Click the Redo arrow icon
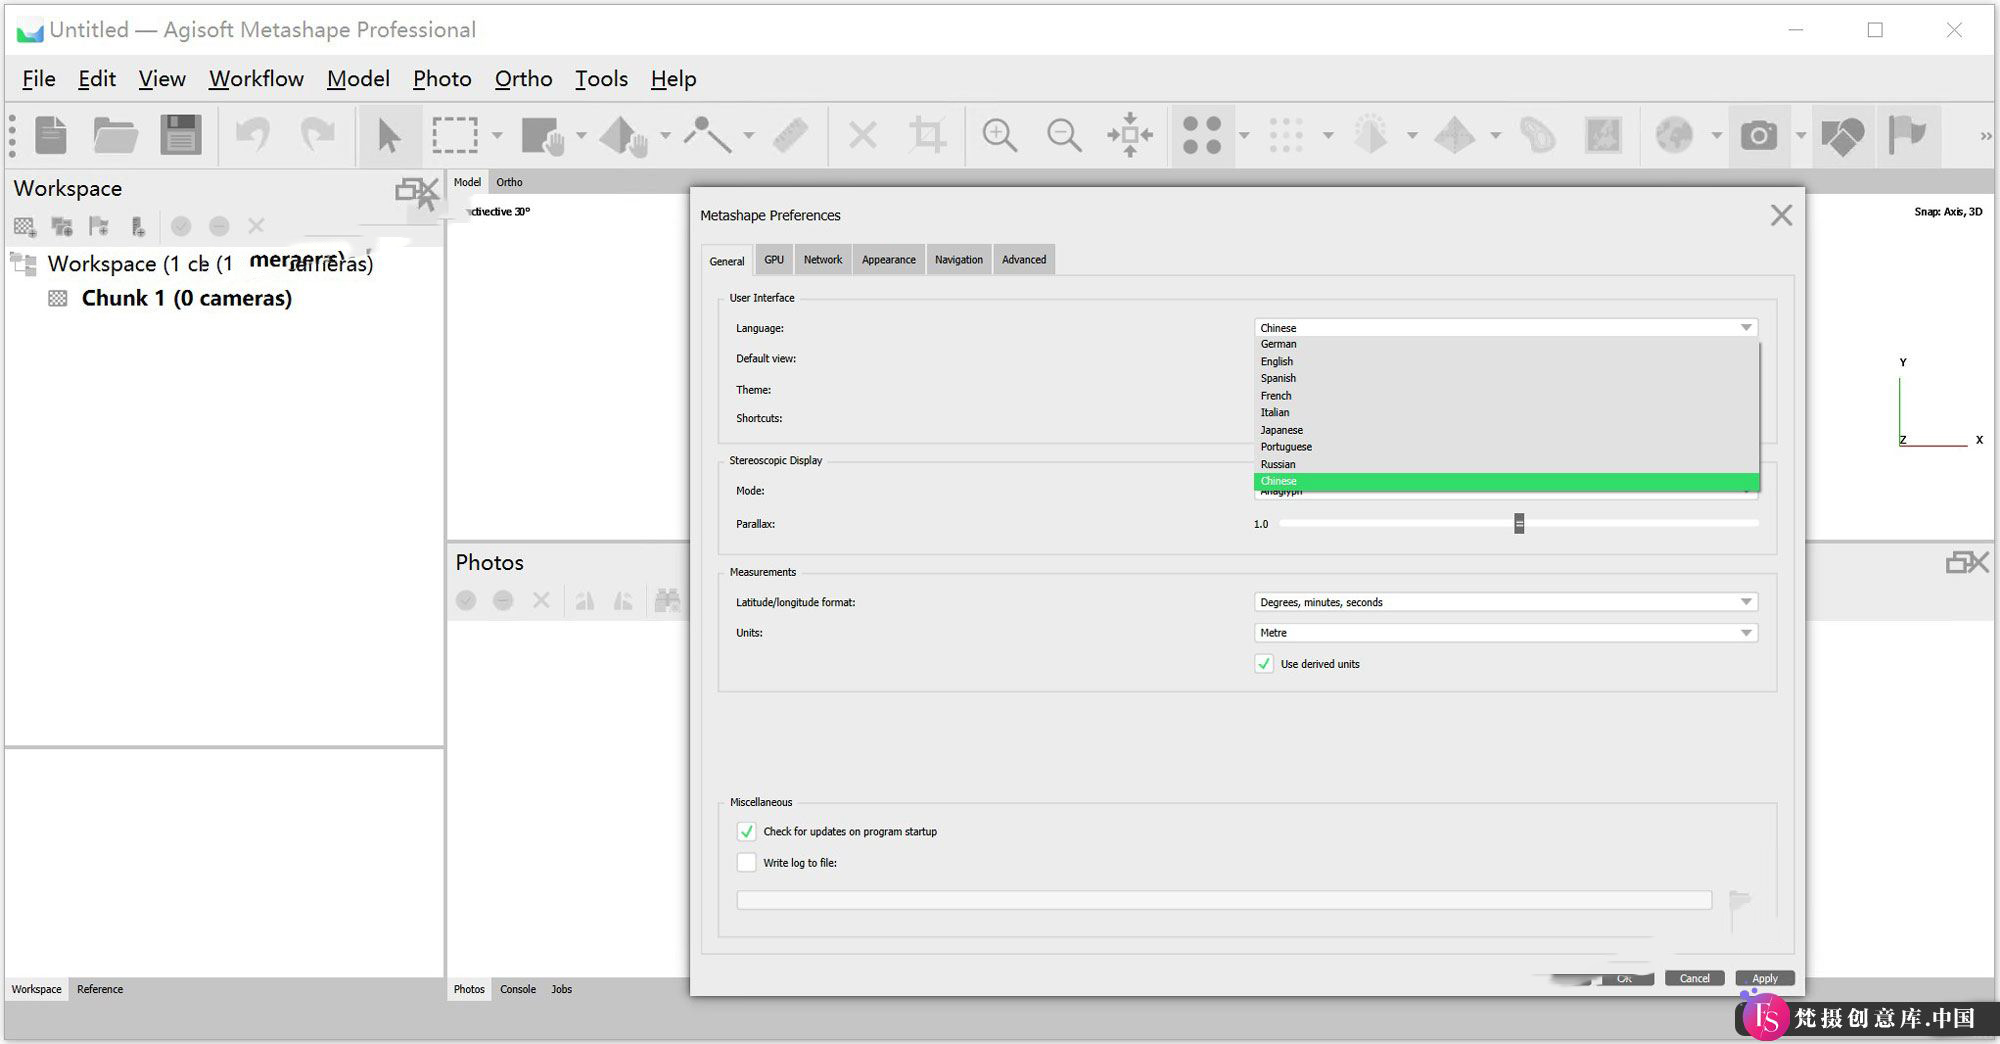The width and height of the screenshot is (2000, 1044). pyautogui.click(x=318, y=135)
